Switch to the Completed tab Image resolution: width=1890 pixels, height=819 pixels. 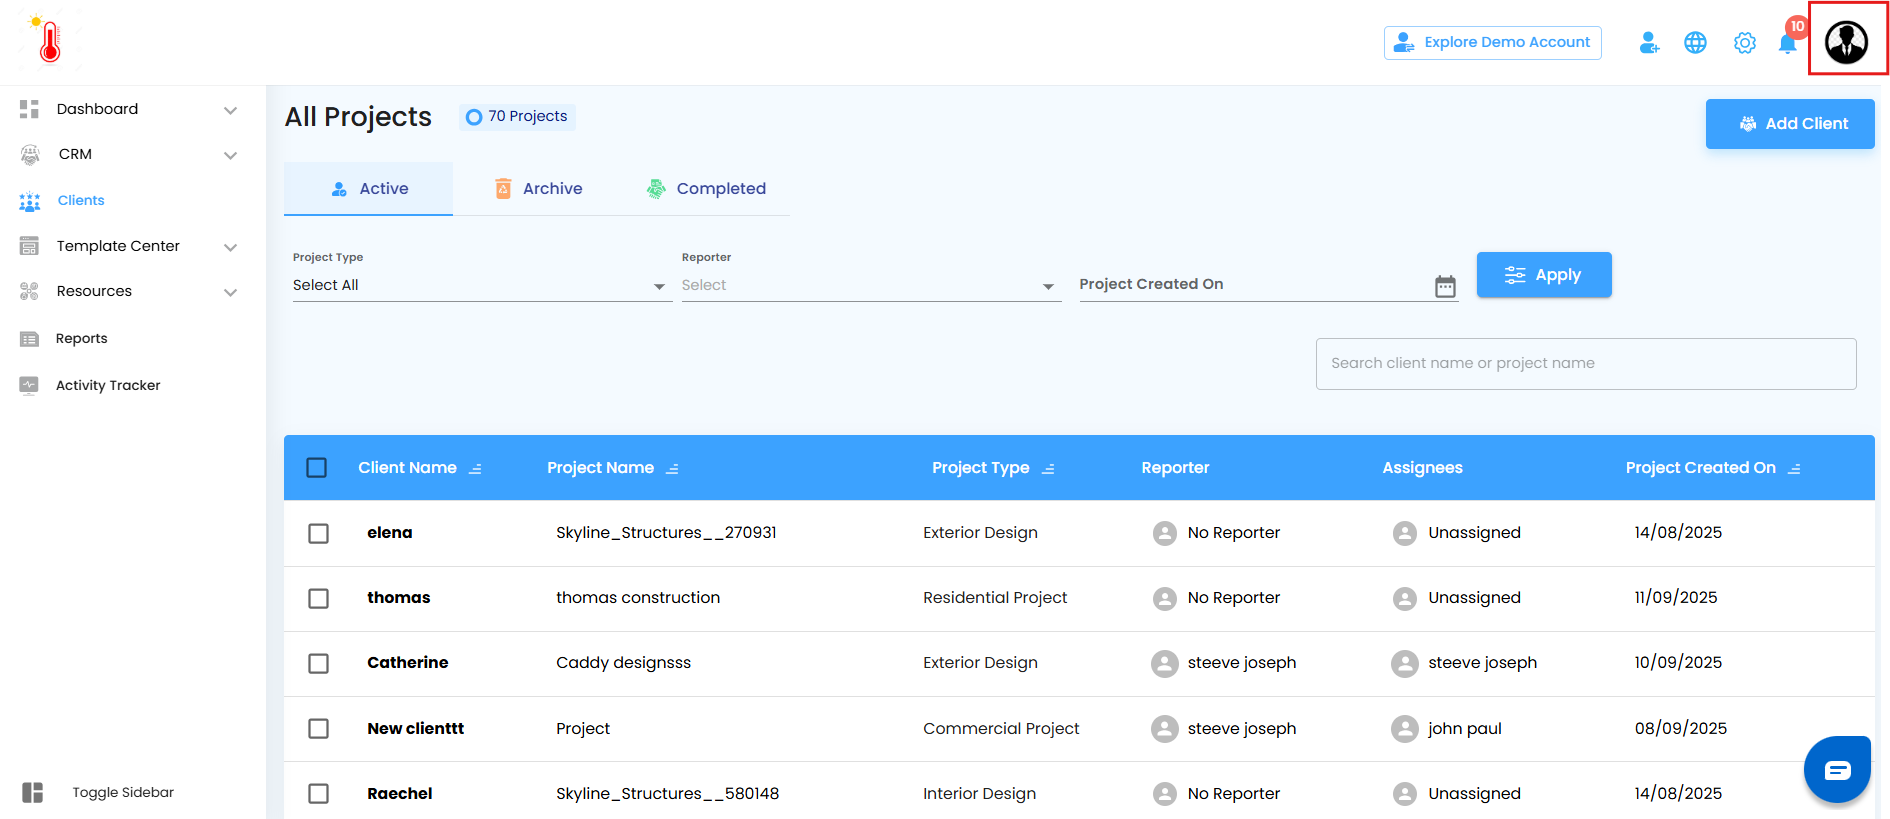click(x=706, y=189)
